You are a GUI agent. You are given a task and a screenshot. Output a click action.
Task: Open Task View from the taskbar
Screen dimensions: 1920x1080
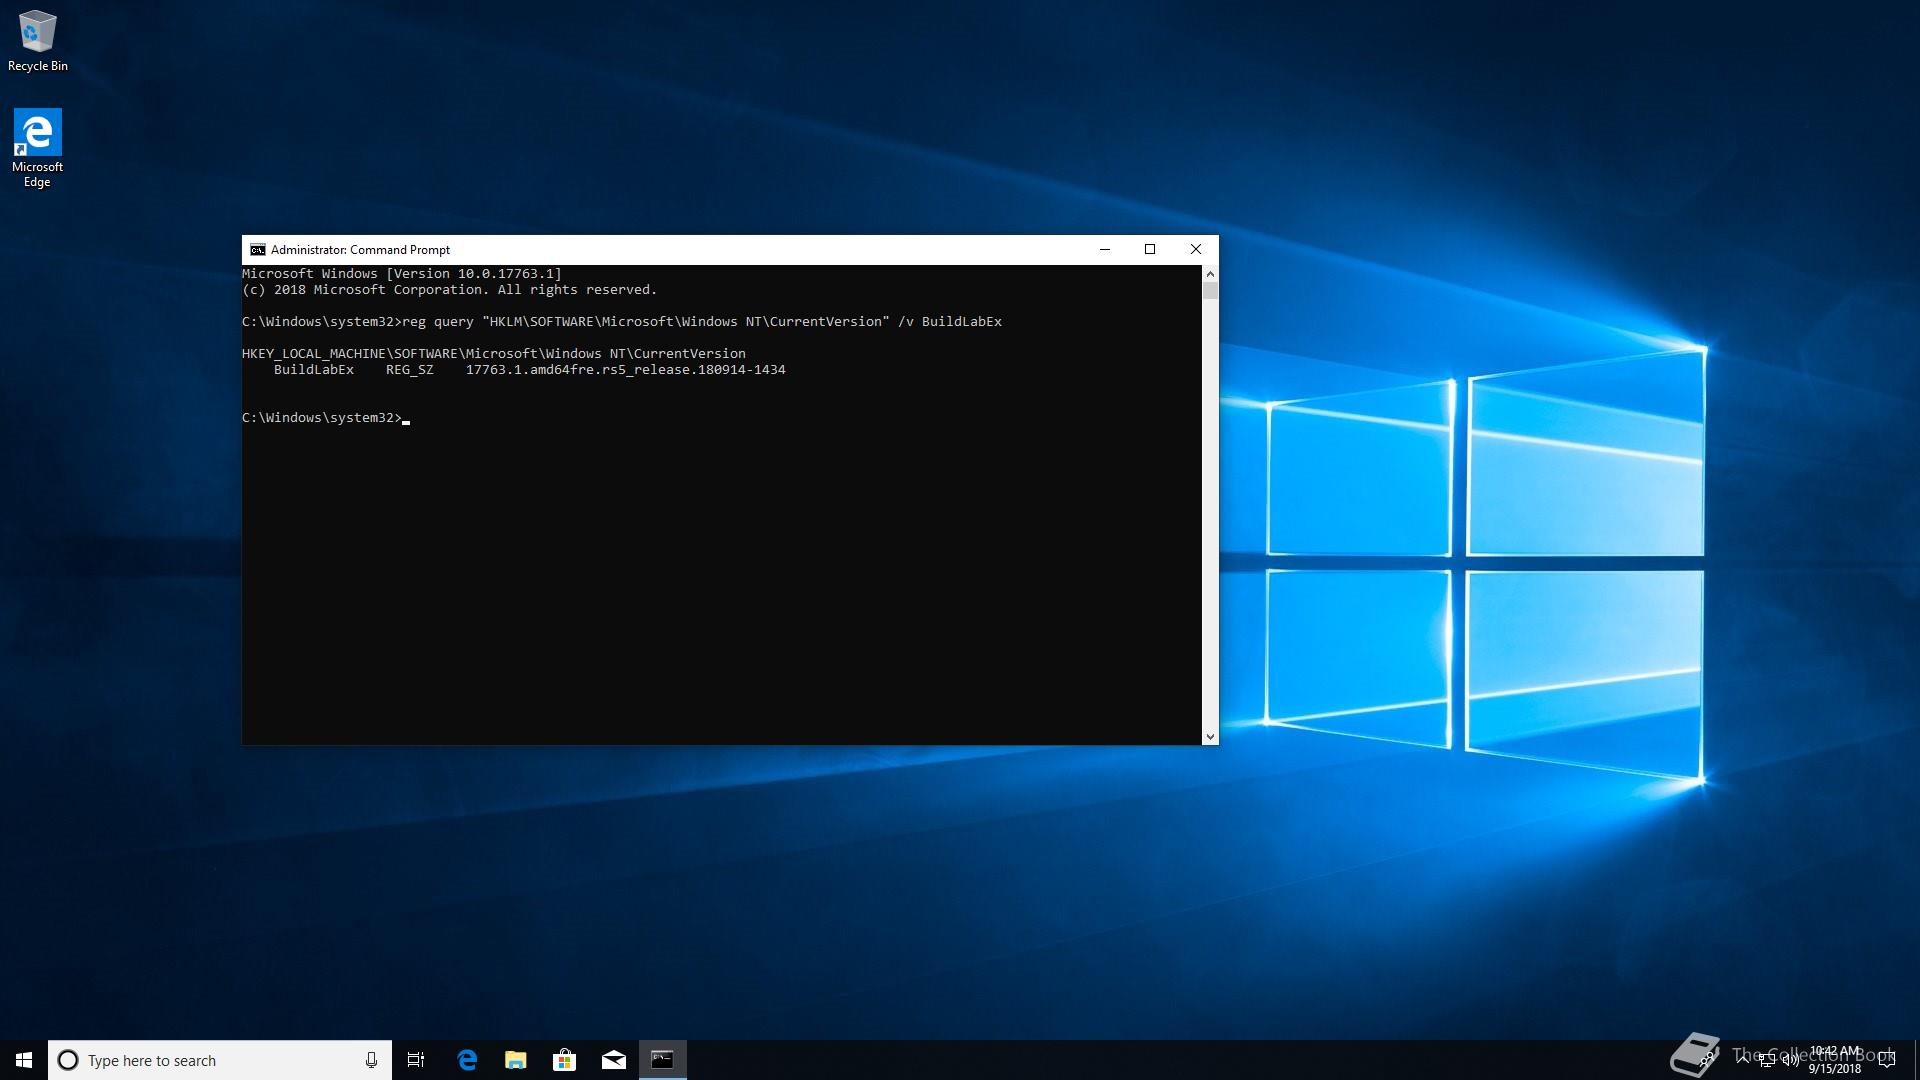coord(416,1060)
